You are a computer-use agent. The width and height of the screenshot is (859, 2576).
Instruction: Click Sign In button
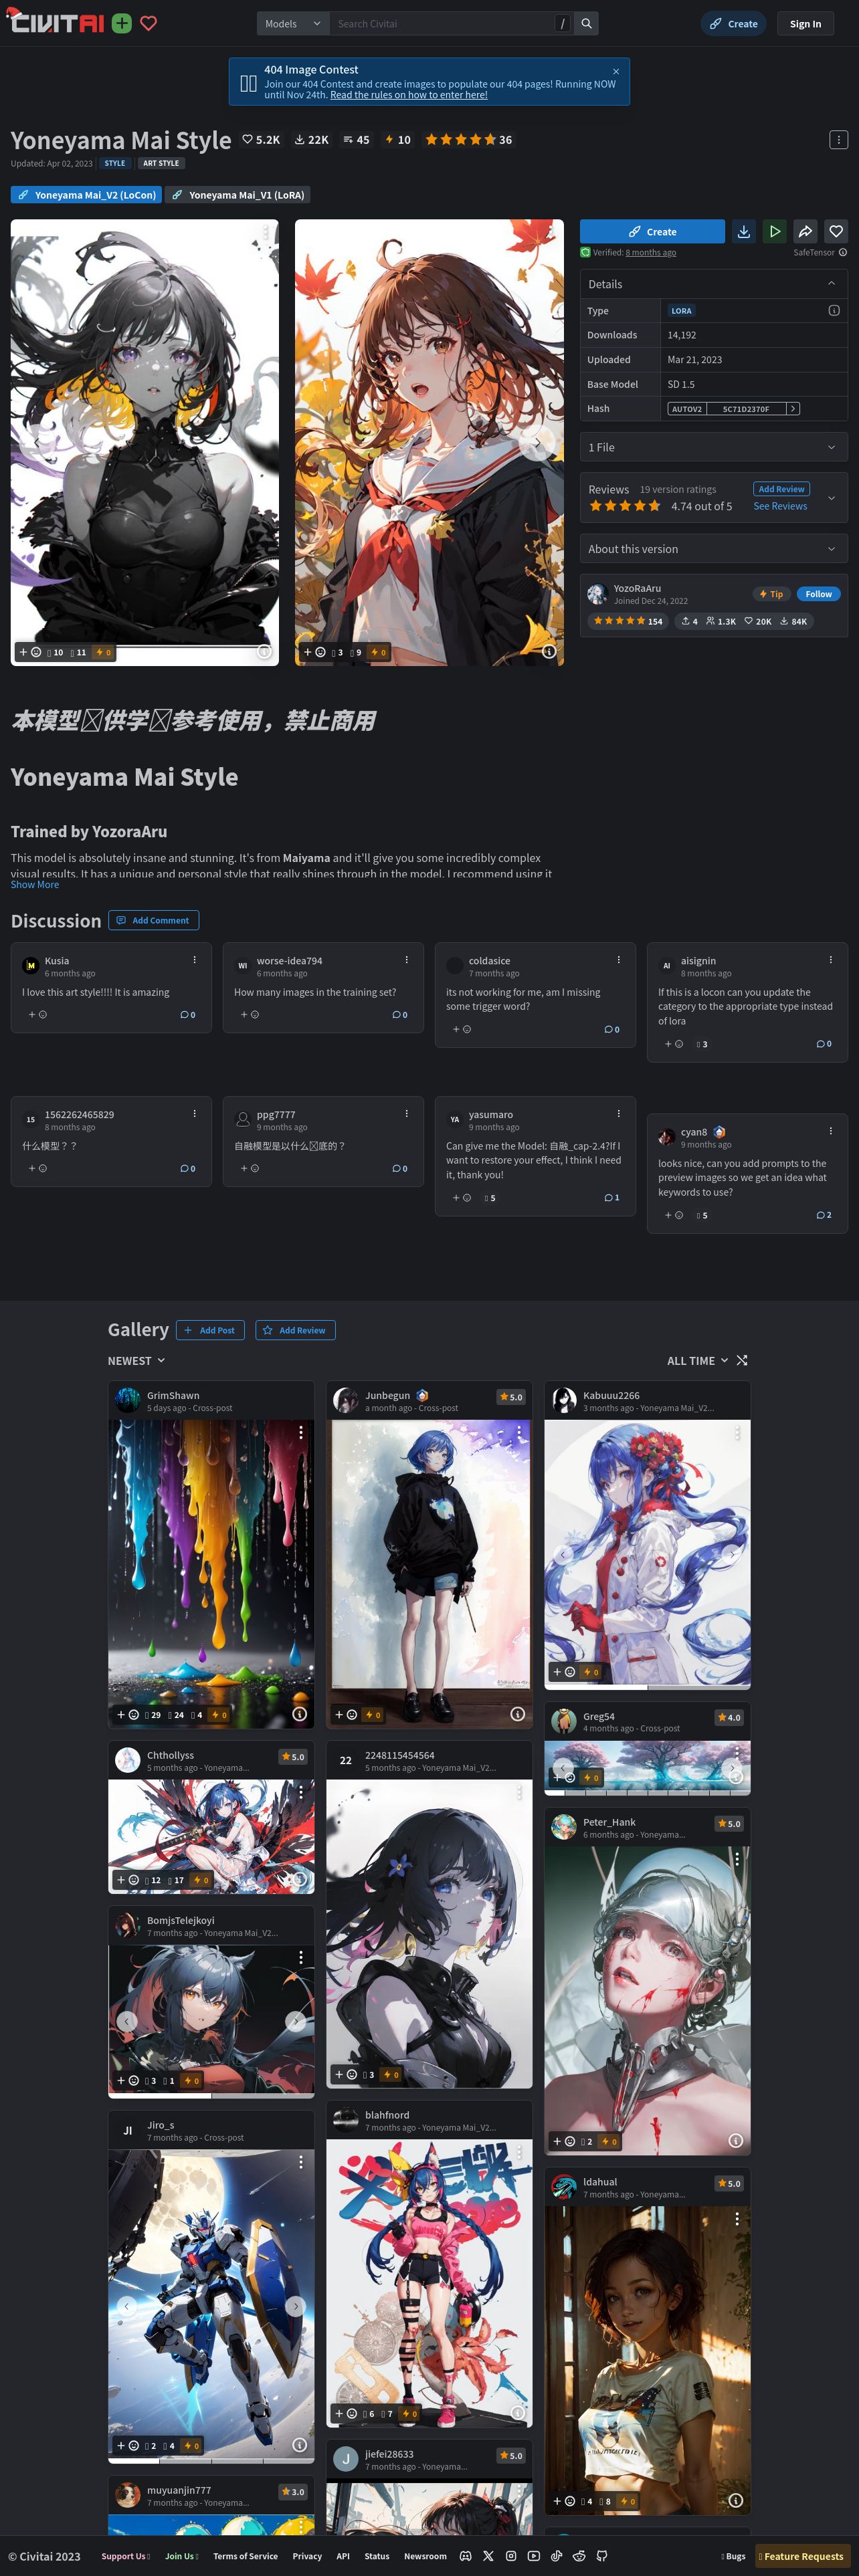point(805,24)
